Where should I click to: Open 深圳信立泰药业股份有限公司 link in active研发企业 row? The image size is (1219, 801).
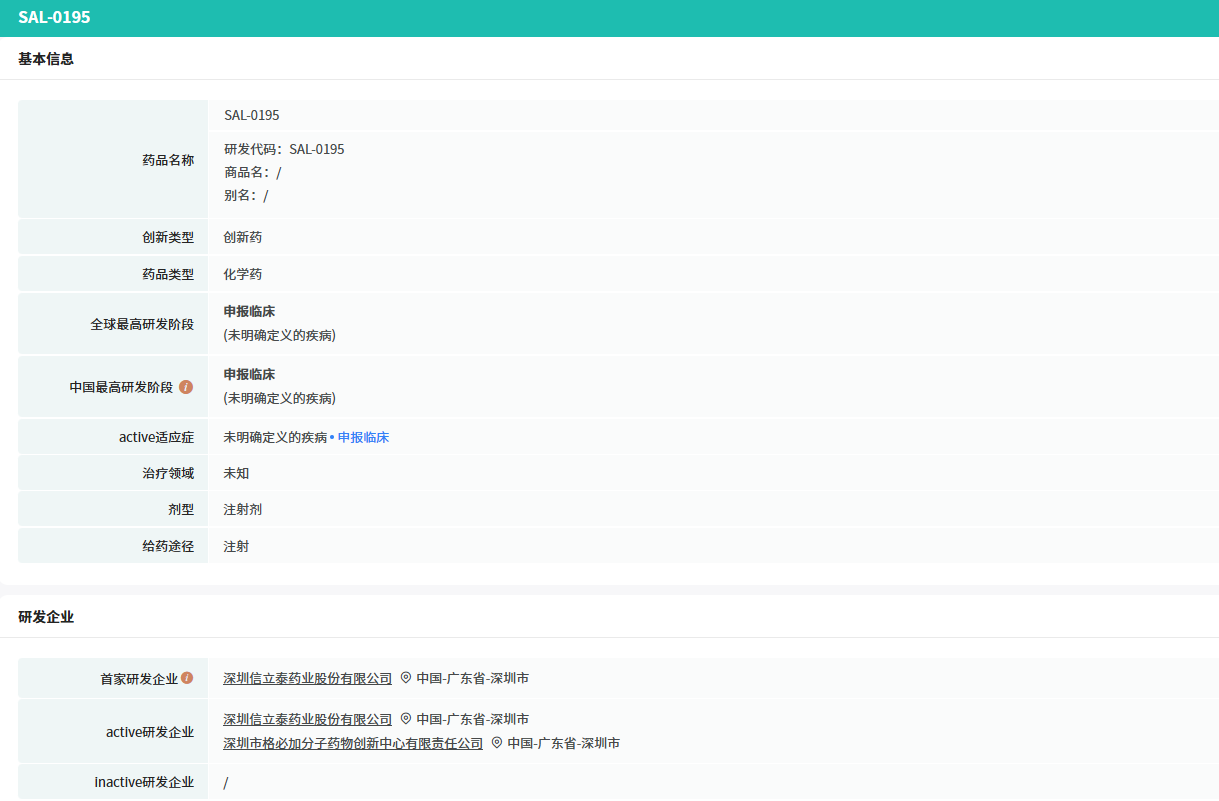tap(308, 719)
